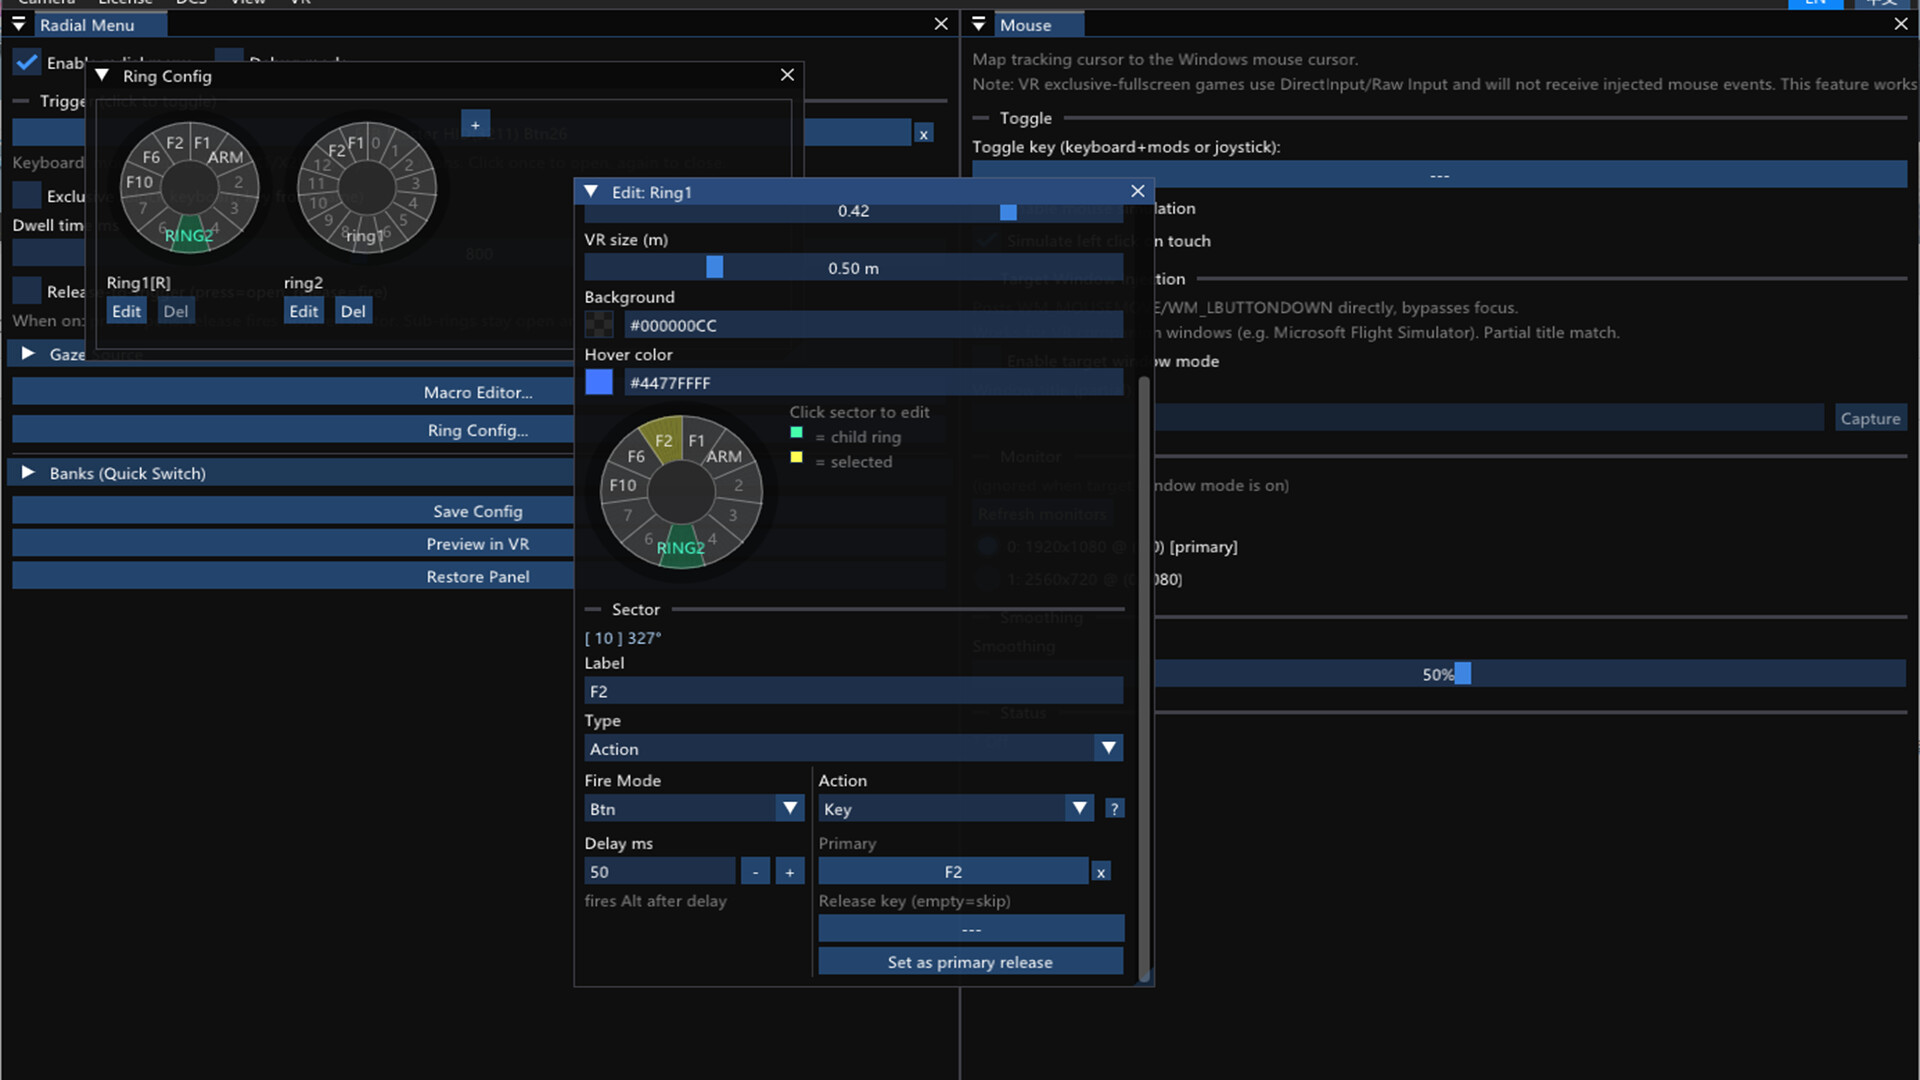Open the Mouse panel options icon
This screenshot has width=1920, height=1080.
[x=979, y=24]
